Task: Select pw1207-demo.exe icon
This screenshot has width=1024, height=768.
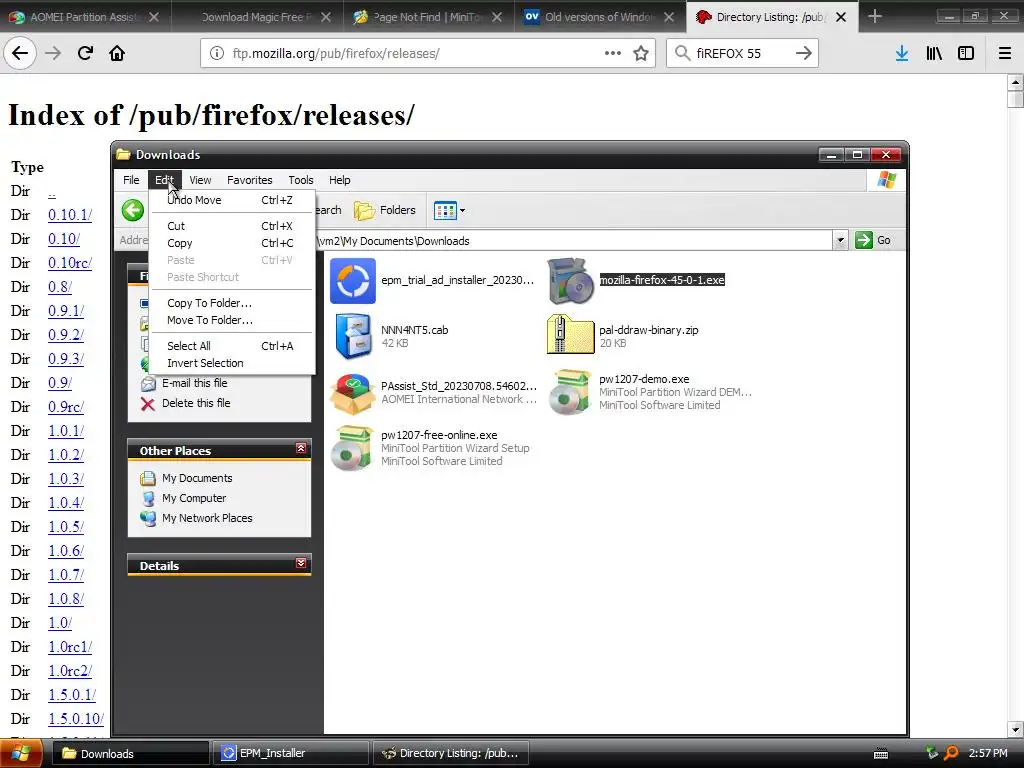Action: pos(570,392)
